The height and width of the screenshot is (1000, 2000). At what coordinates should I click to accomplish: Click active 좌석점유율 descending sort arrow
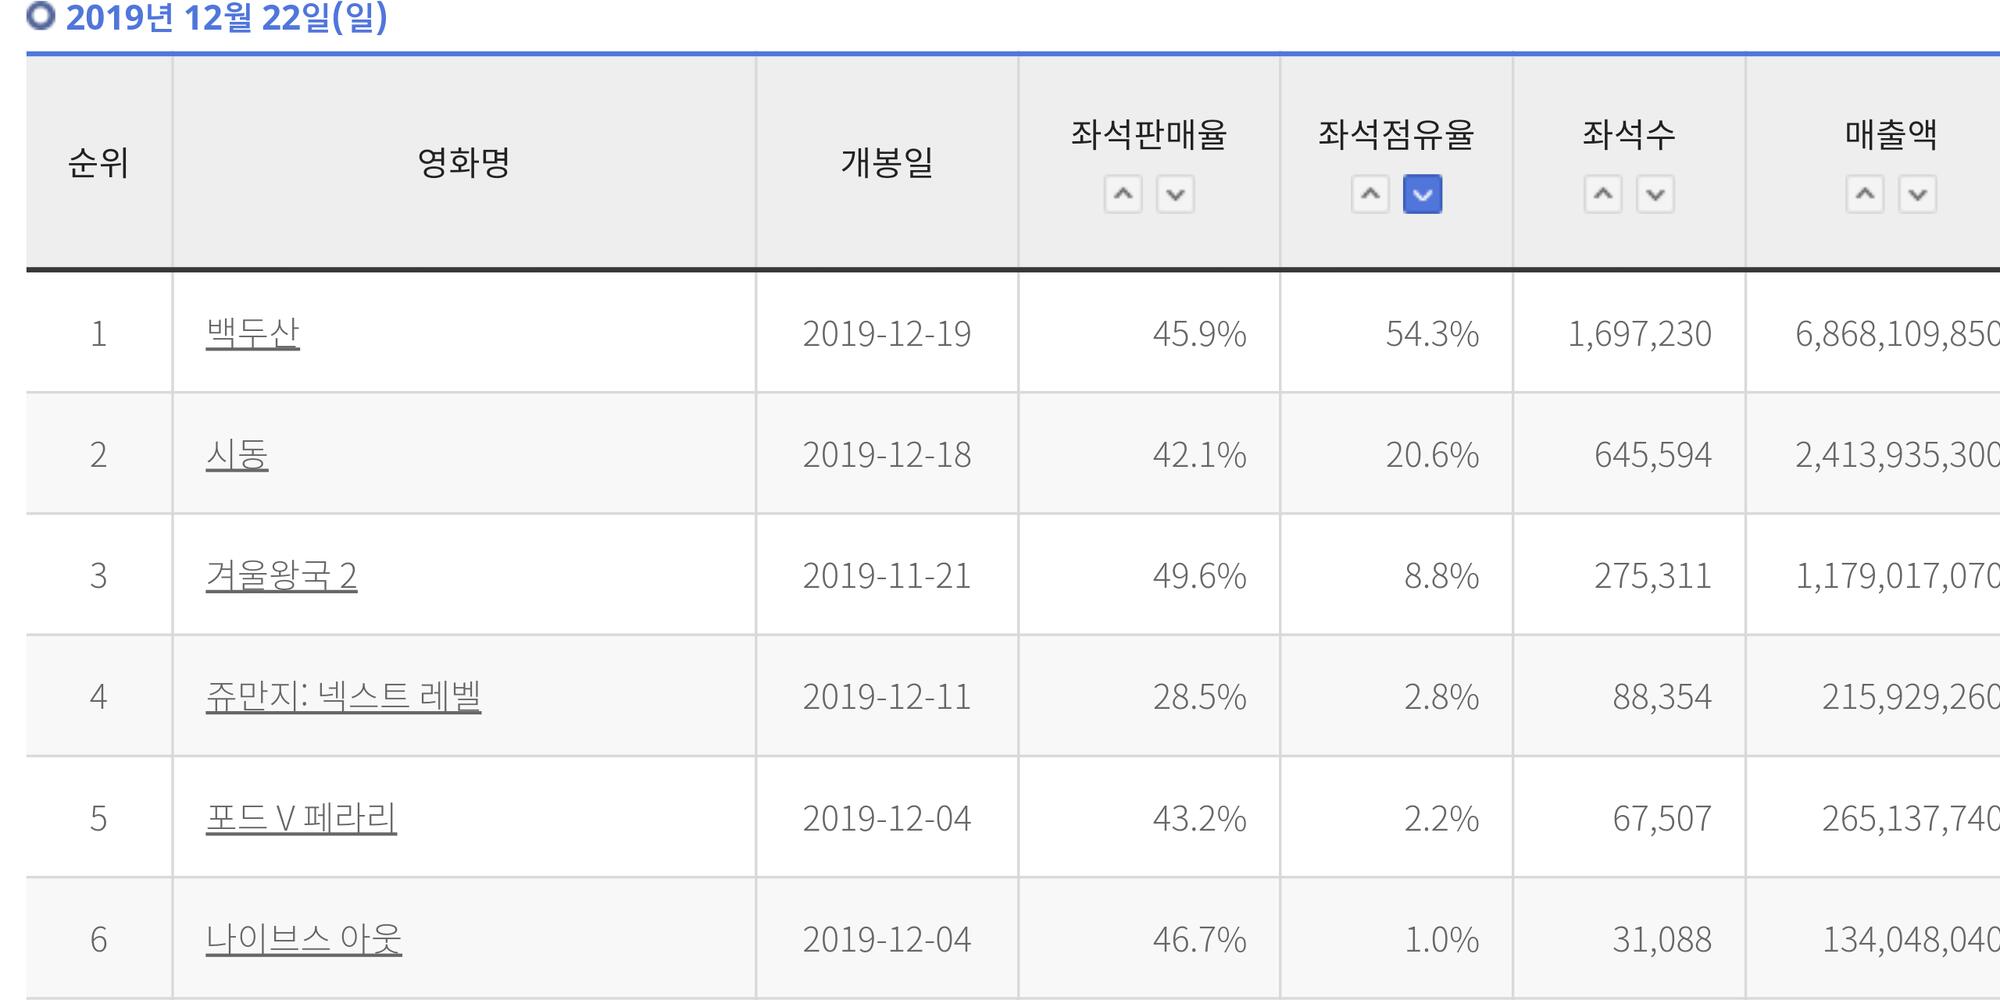pyautogui.click(x=1422, y=194)
